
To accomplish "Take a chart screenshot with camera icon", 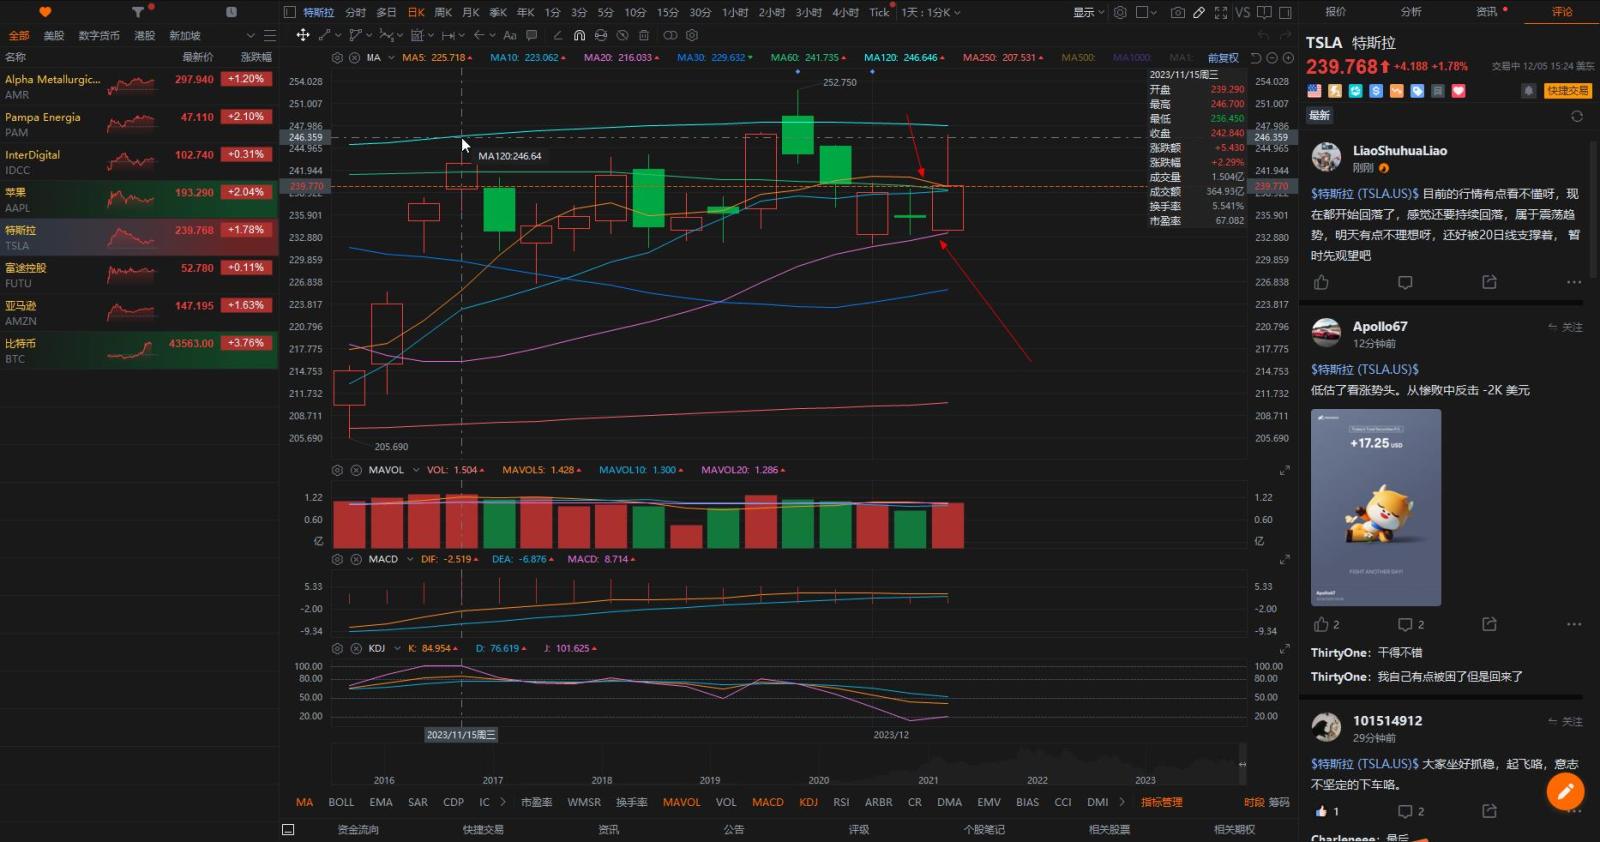I will (x=1178, y=12).
